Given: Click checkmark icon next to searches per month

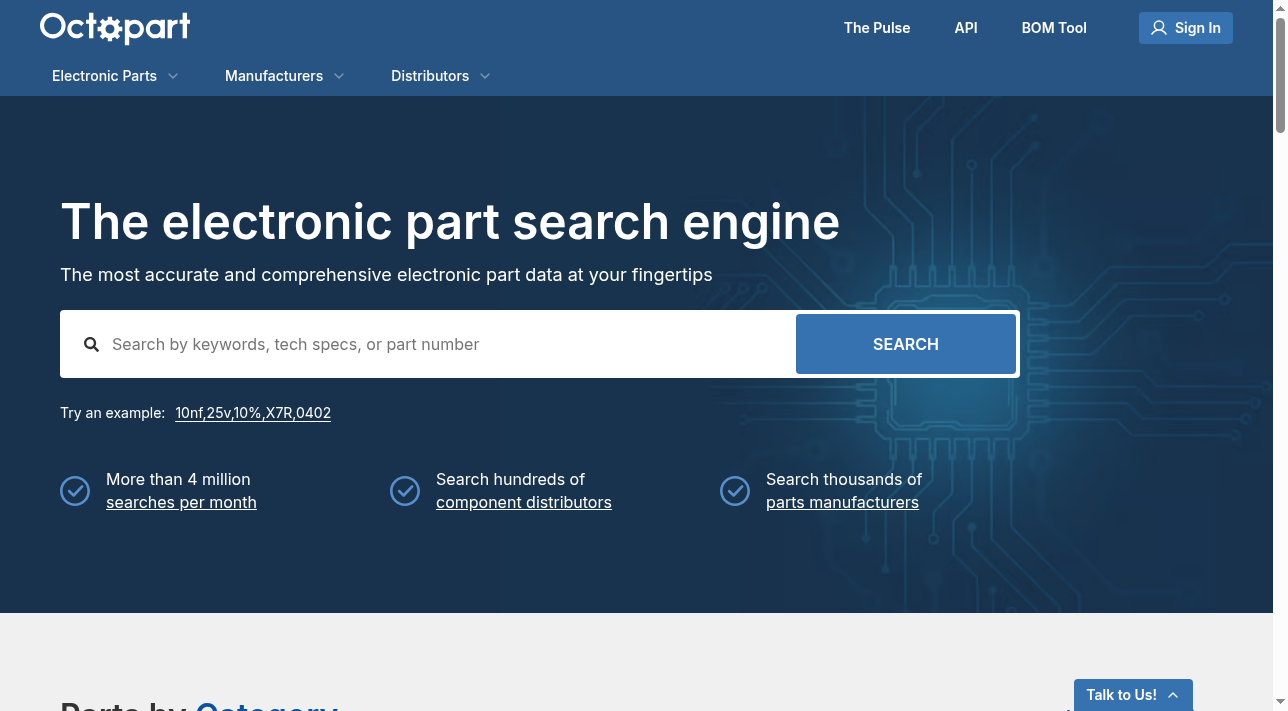Looking at the screenshot, I should (x=75, y=491).
